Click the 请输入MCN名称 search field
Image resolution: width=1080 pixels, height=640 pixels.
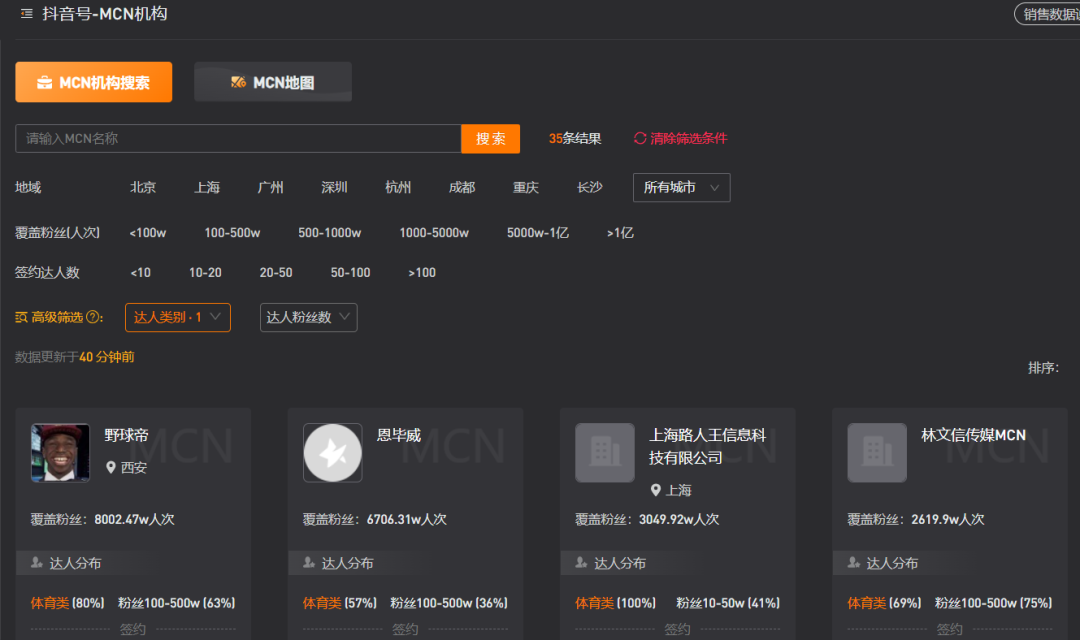coord(238,138)
